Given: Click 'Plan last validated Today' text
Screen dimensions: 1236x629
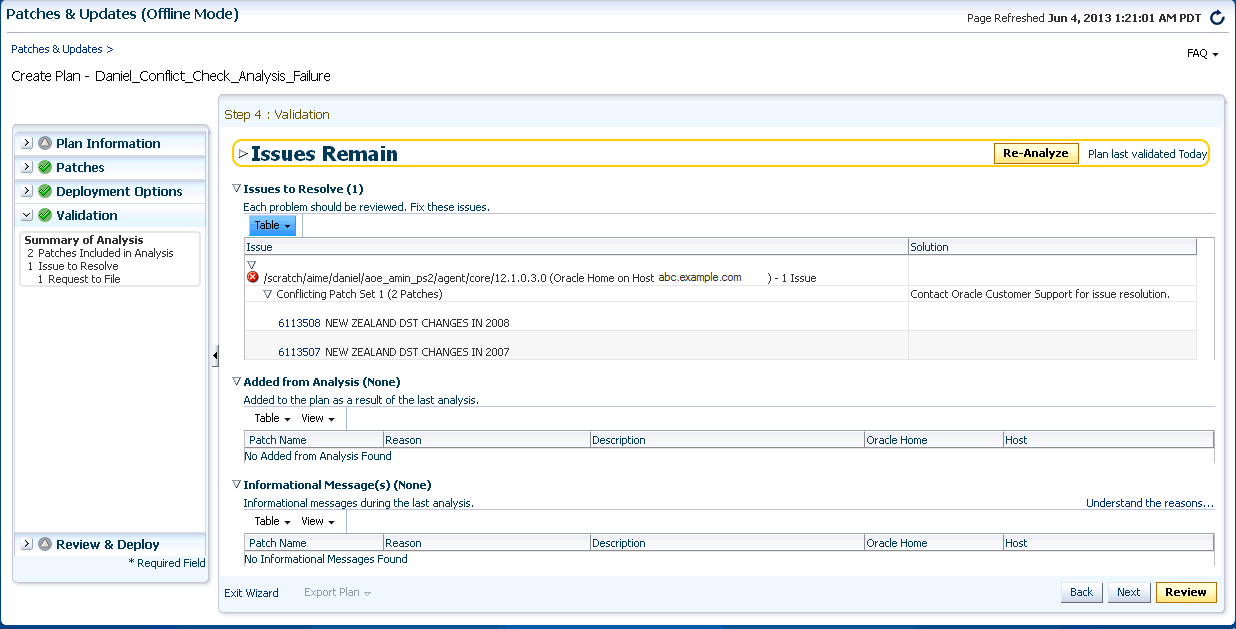Looking at the screenshot, I should click(1147, 154).
